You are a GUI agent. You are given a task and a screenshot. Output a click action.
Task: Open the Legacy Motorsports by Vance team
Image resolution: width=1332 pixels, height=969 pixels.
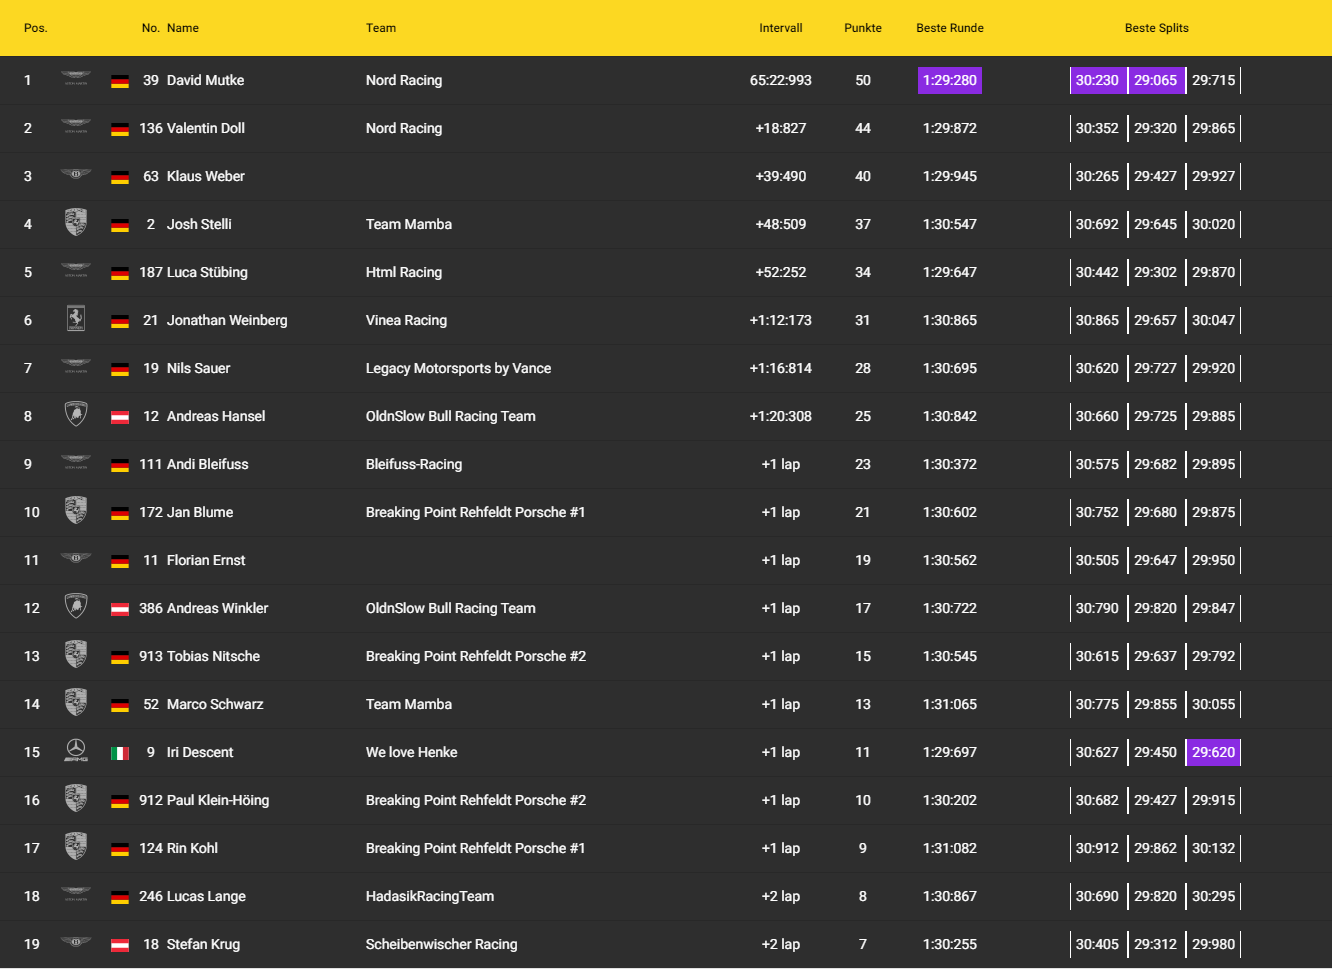point(458,368)
